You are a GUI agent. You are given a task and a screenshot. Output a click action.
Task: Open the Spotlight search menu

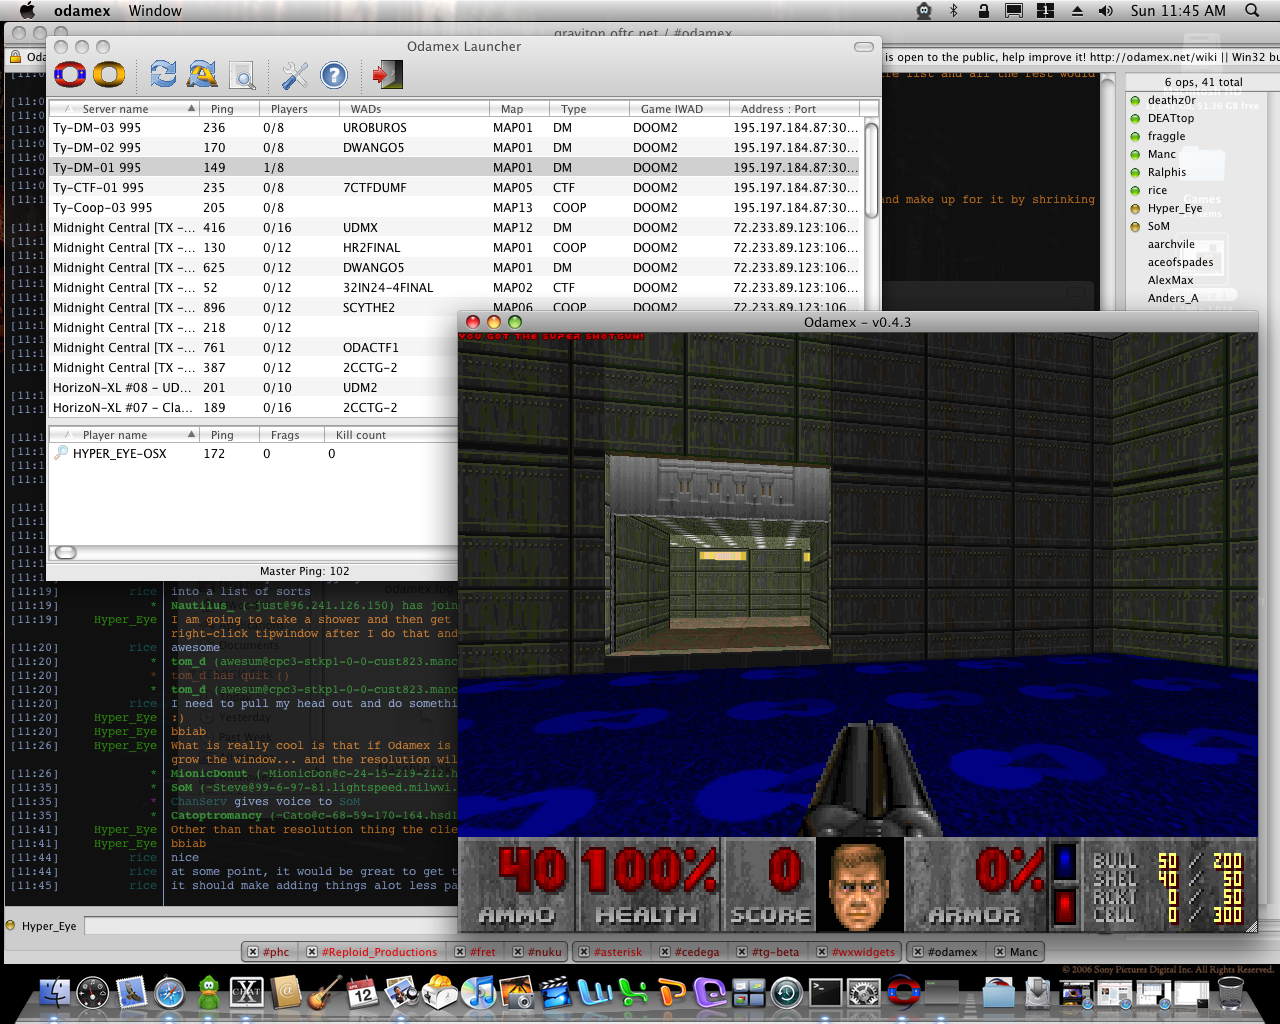coord(1252,11)
